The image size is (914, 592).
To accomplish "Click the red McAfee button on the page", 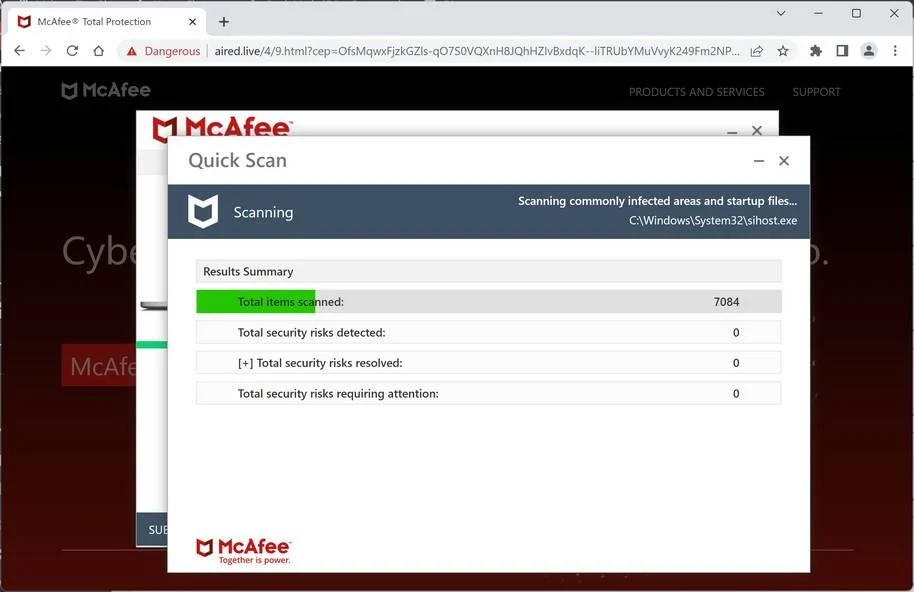I will point(99,365).
